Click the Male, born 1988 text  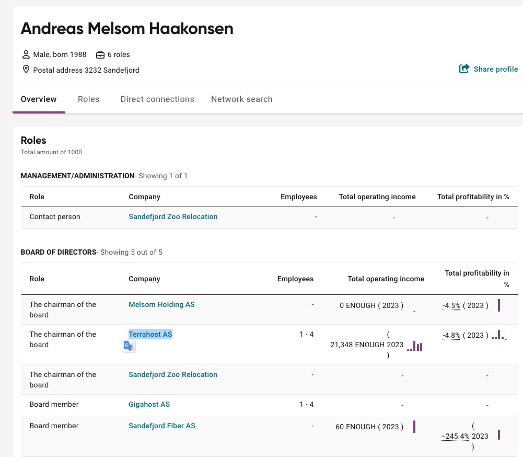[x=60, y=54]
